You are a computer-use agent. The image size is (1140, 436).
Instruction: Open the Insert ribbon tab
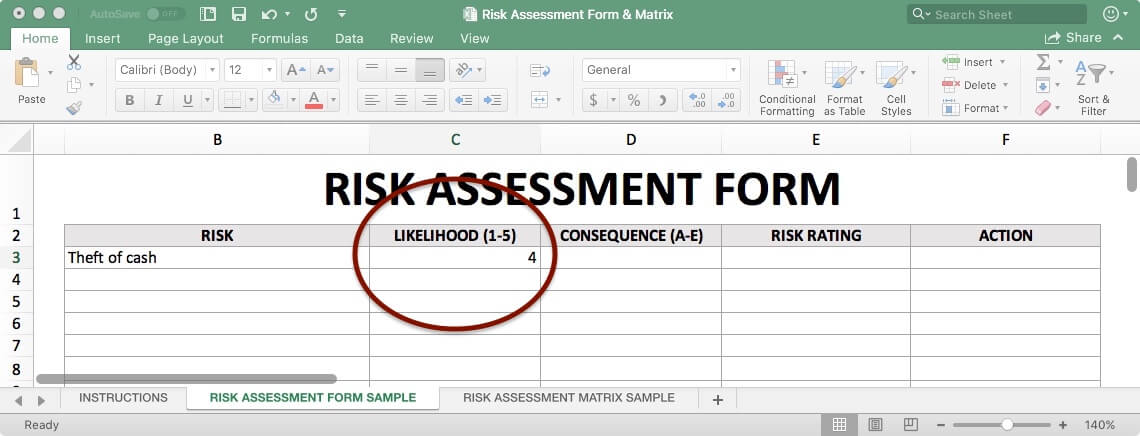(x=103, y=39)
